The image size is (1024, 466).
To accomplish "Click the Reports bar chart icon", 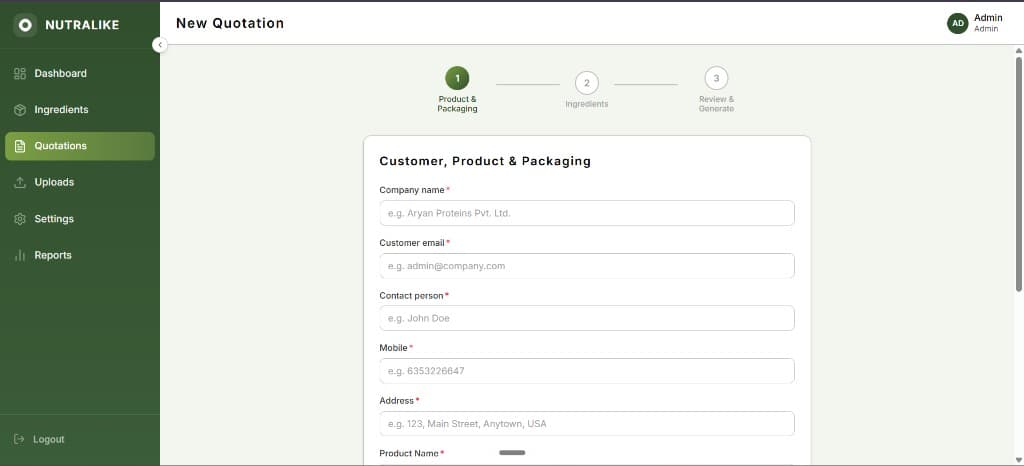I will [20, 255].
